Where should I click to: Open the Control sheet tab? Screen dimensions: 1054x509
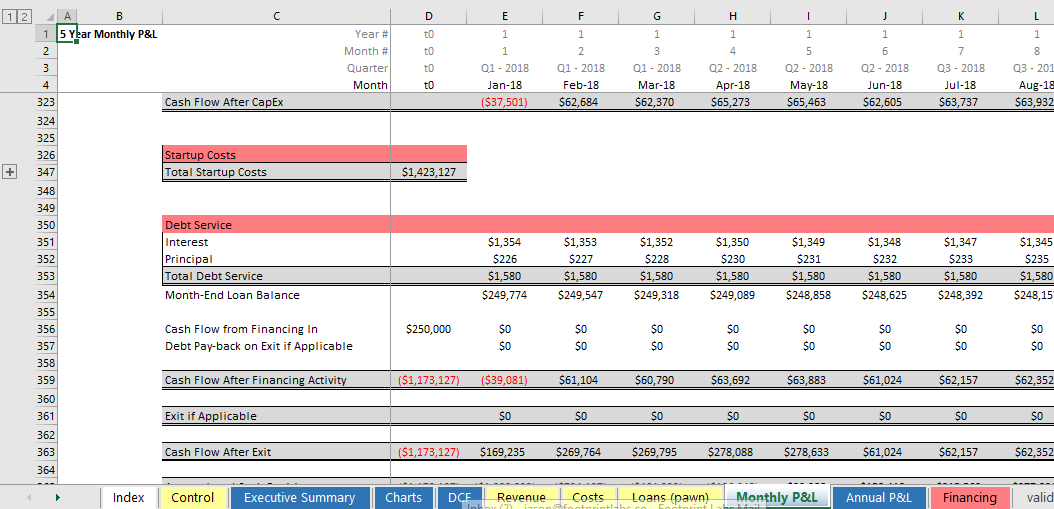(x=193, y=498)
